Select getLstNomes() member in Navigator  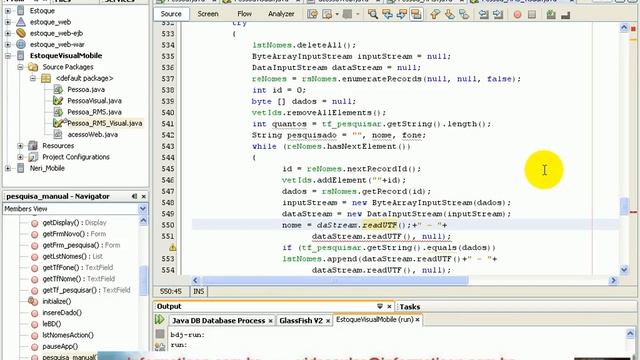[73, 256]
